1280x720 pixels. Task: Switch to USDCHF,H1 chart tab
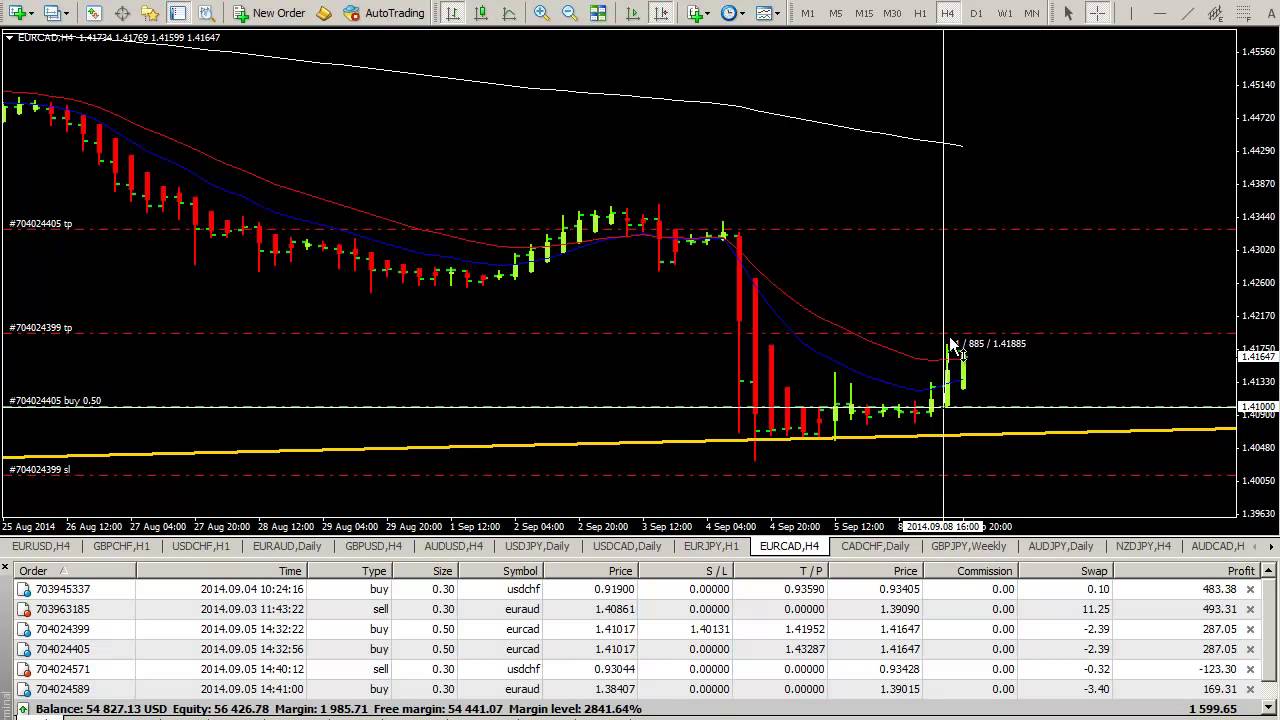(201, 546)
